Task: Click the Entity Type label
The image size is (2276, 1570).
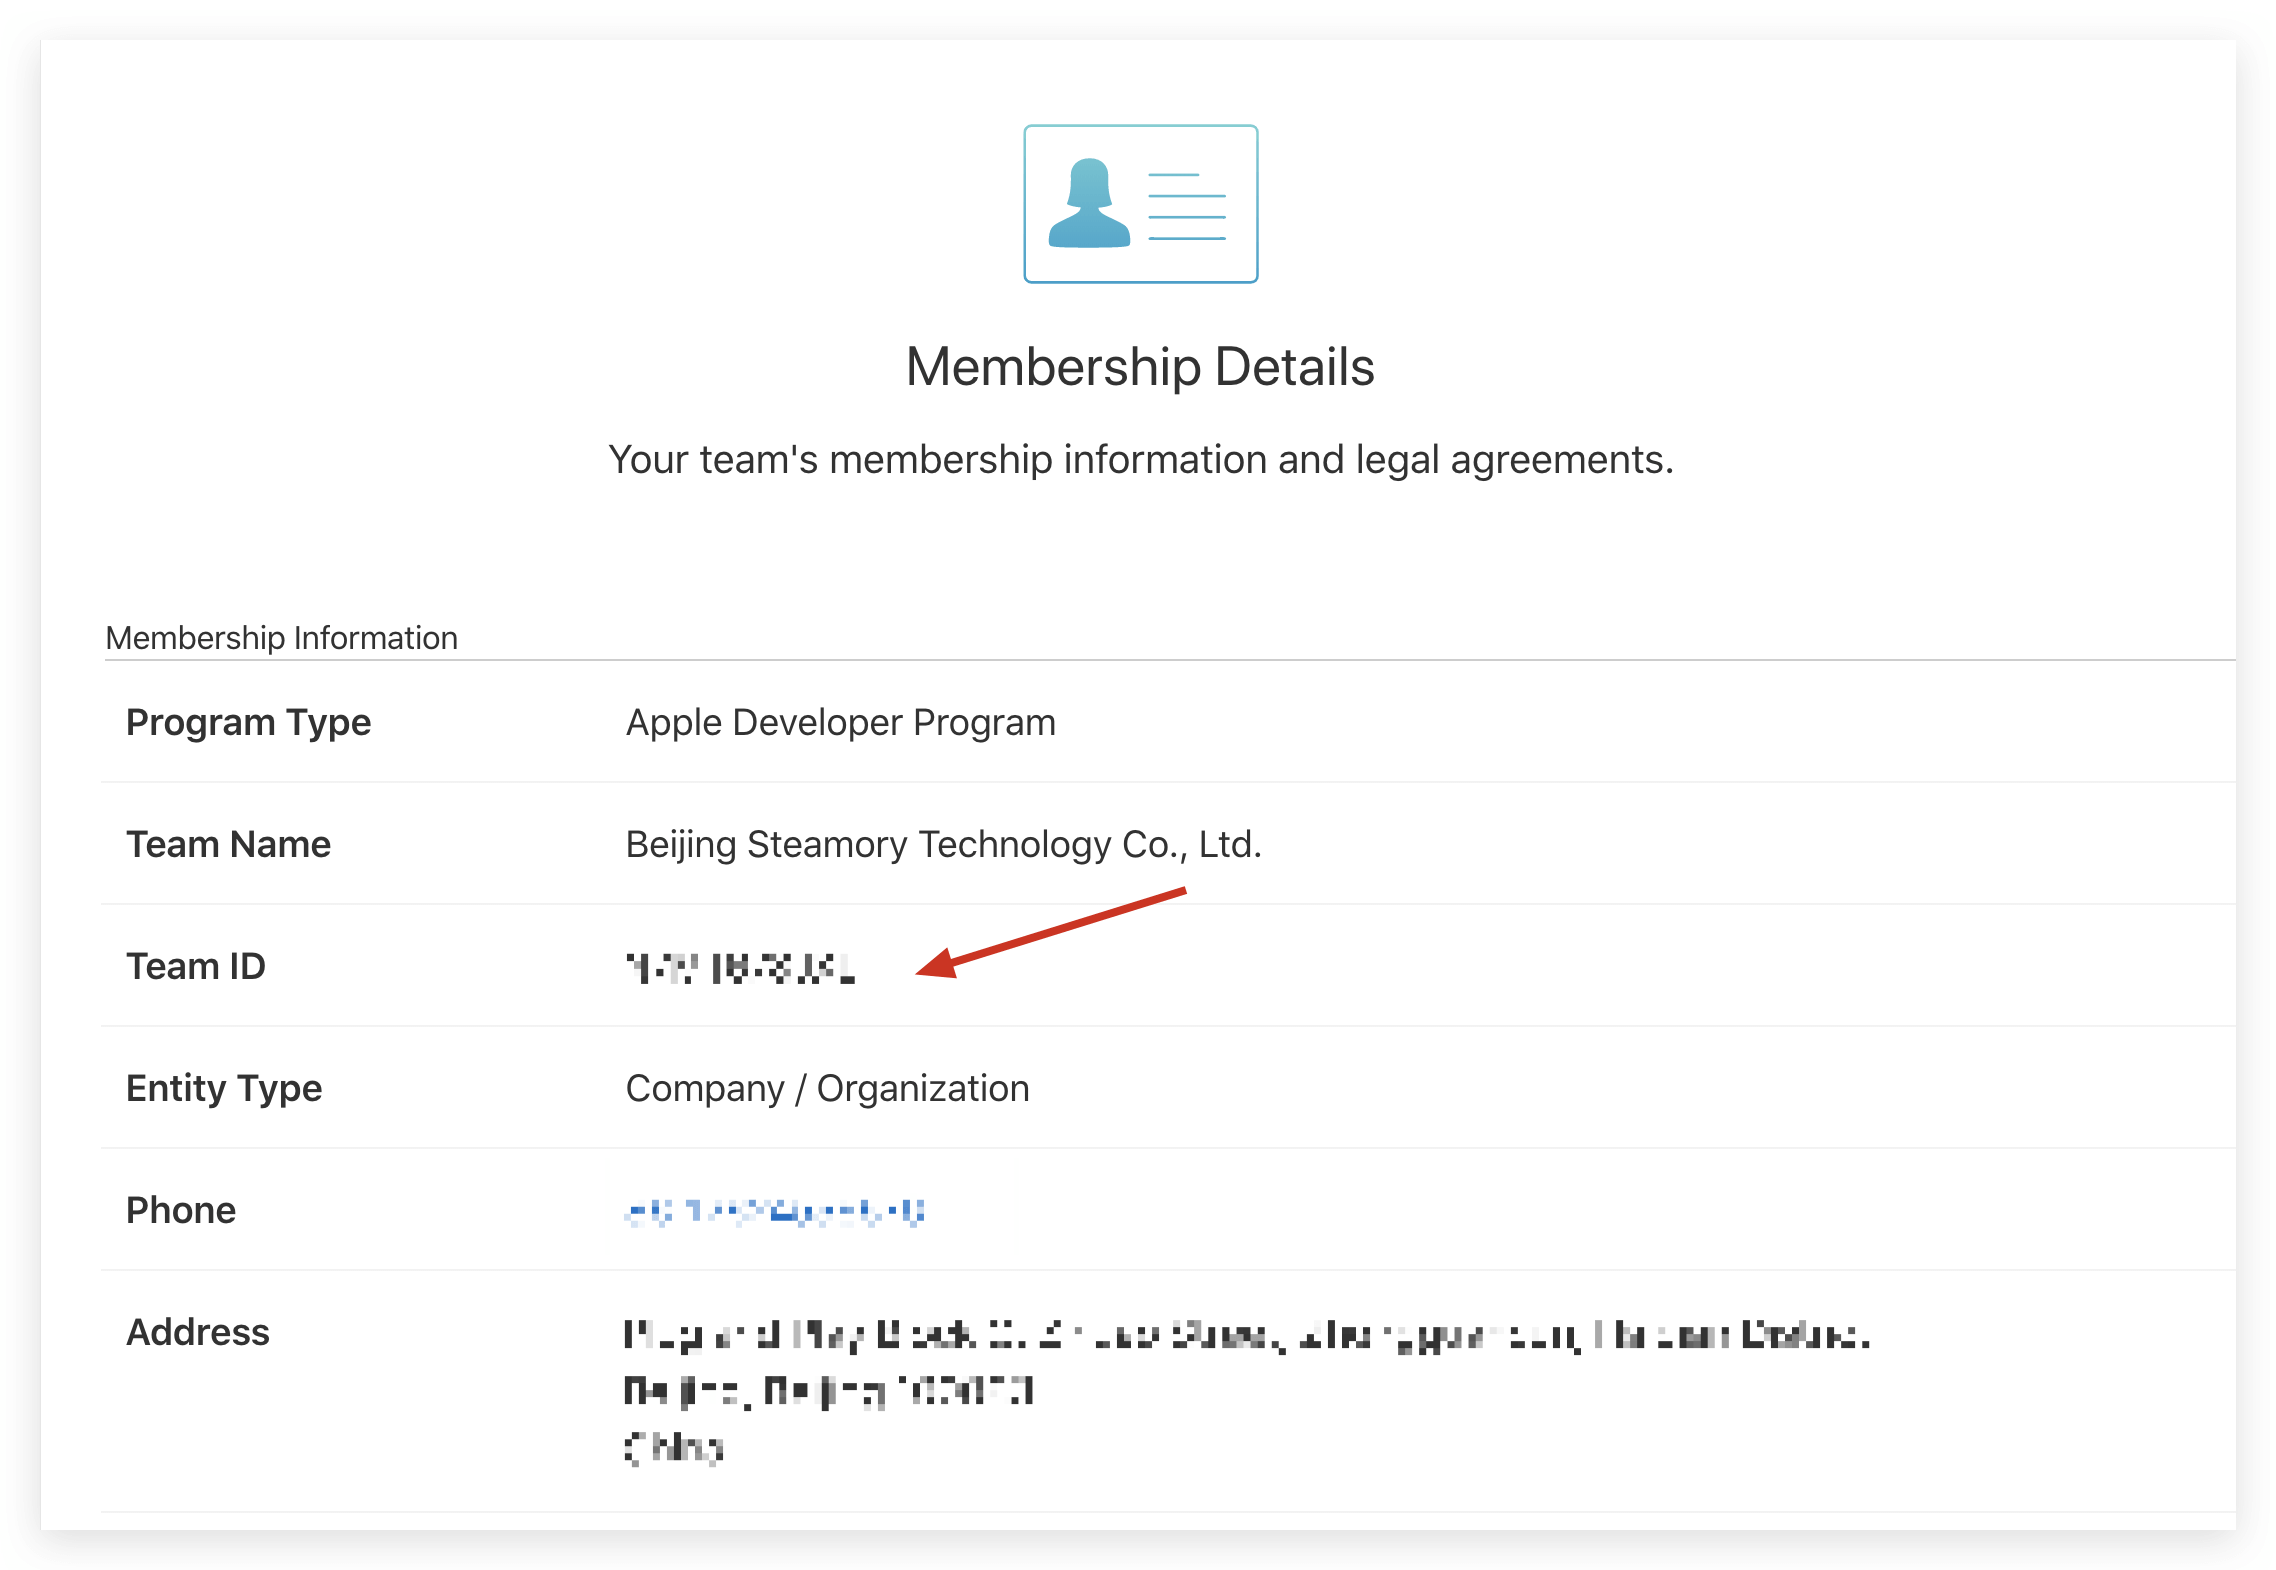Action: pyautogui.click(x=224, y=1088)
